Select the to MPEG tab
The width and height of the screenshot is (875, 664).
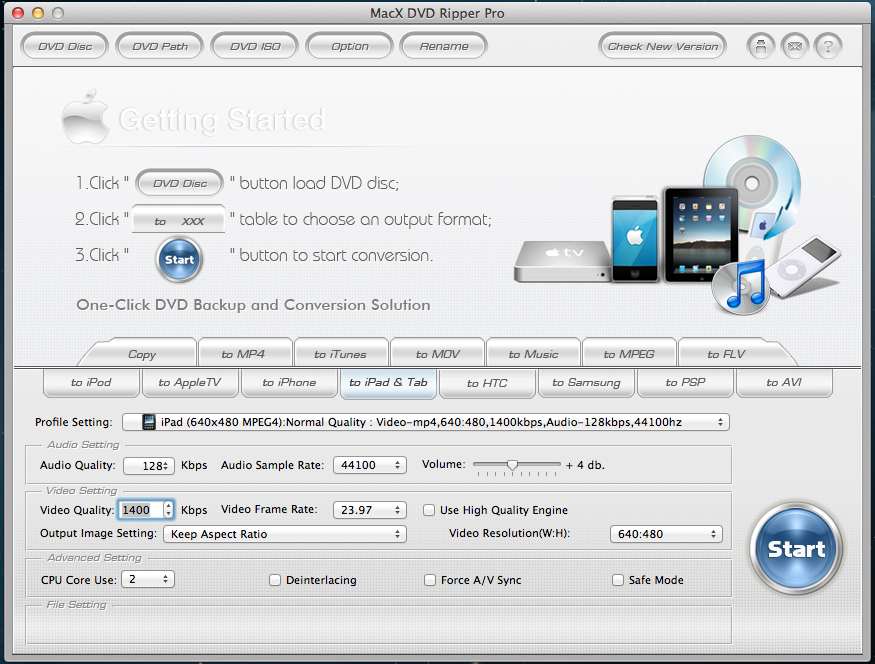(629, 354)
